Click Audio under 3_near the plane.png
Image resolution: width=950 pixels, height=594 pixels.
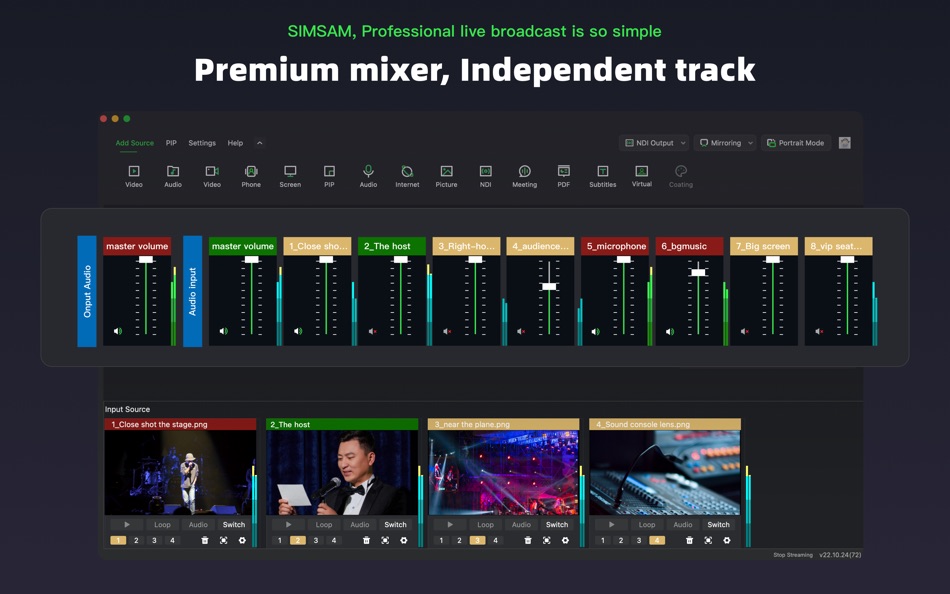point(521,524)
